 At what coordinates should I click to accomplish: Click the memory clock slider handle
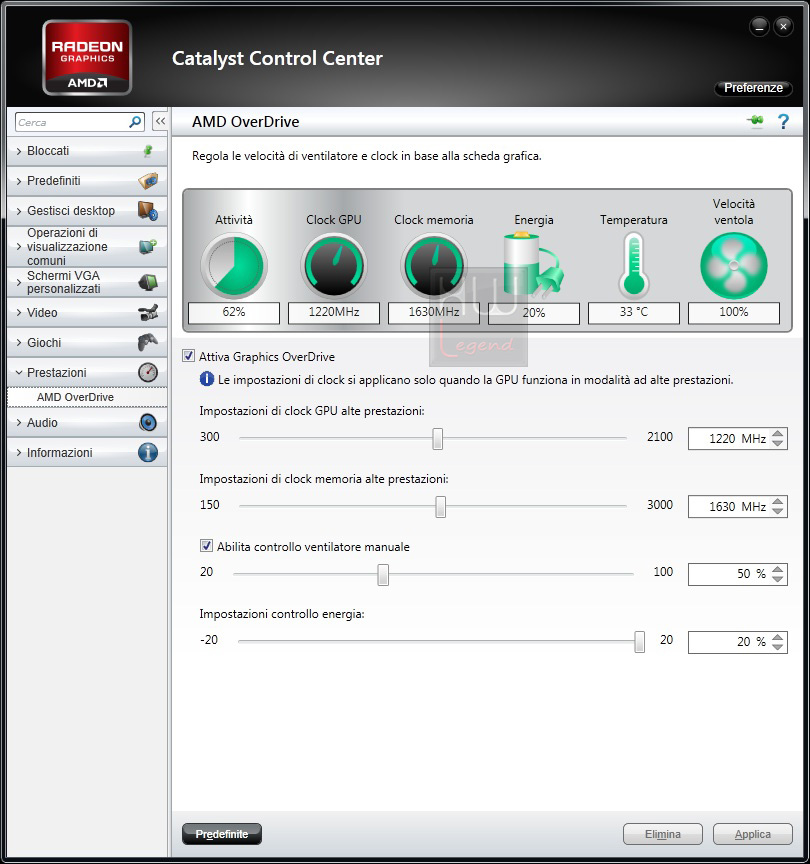click(x=440, y=506)
